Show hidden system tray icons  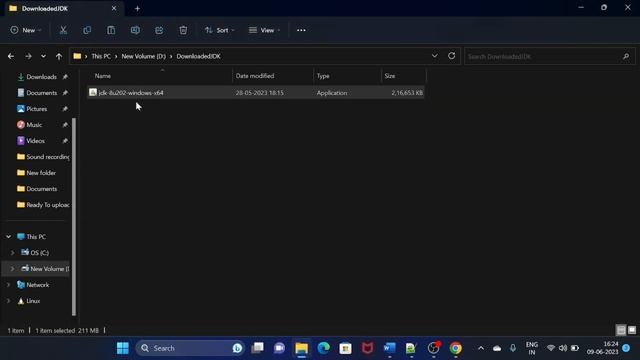[x=481, y=348]
